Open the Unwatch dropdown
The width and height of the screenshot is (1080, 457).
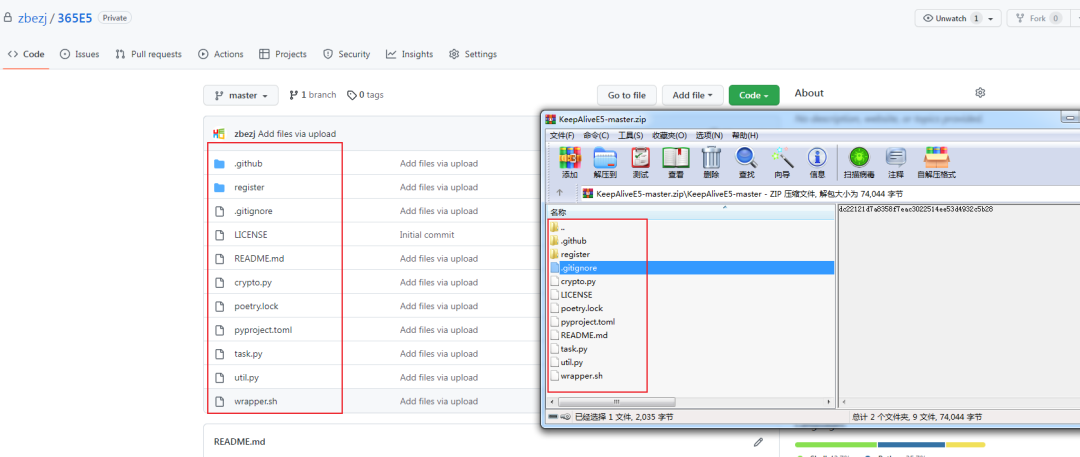pyautogui.click(x=957, y=19)
